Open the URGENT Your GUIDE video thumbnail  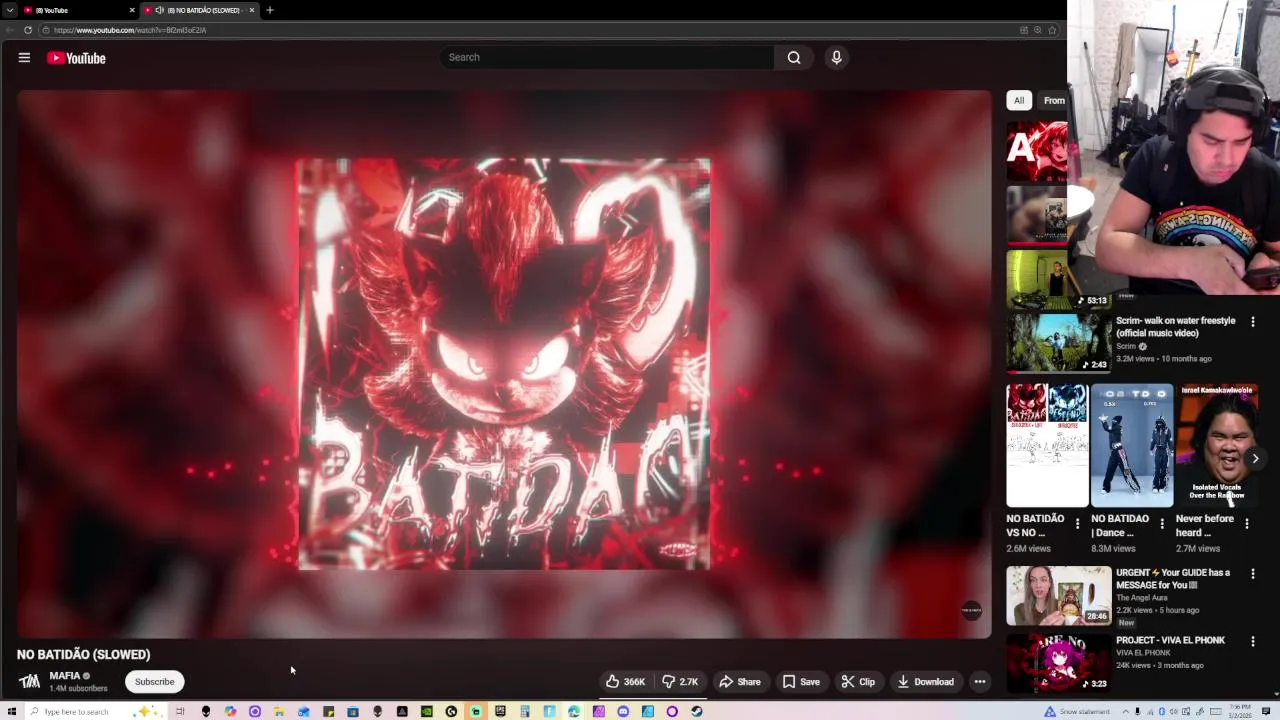[1058, 596]
